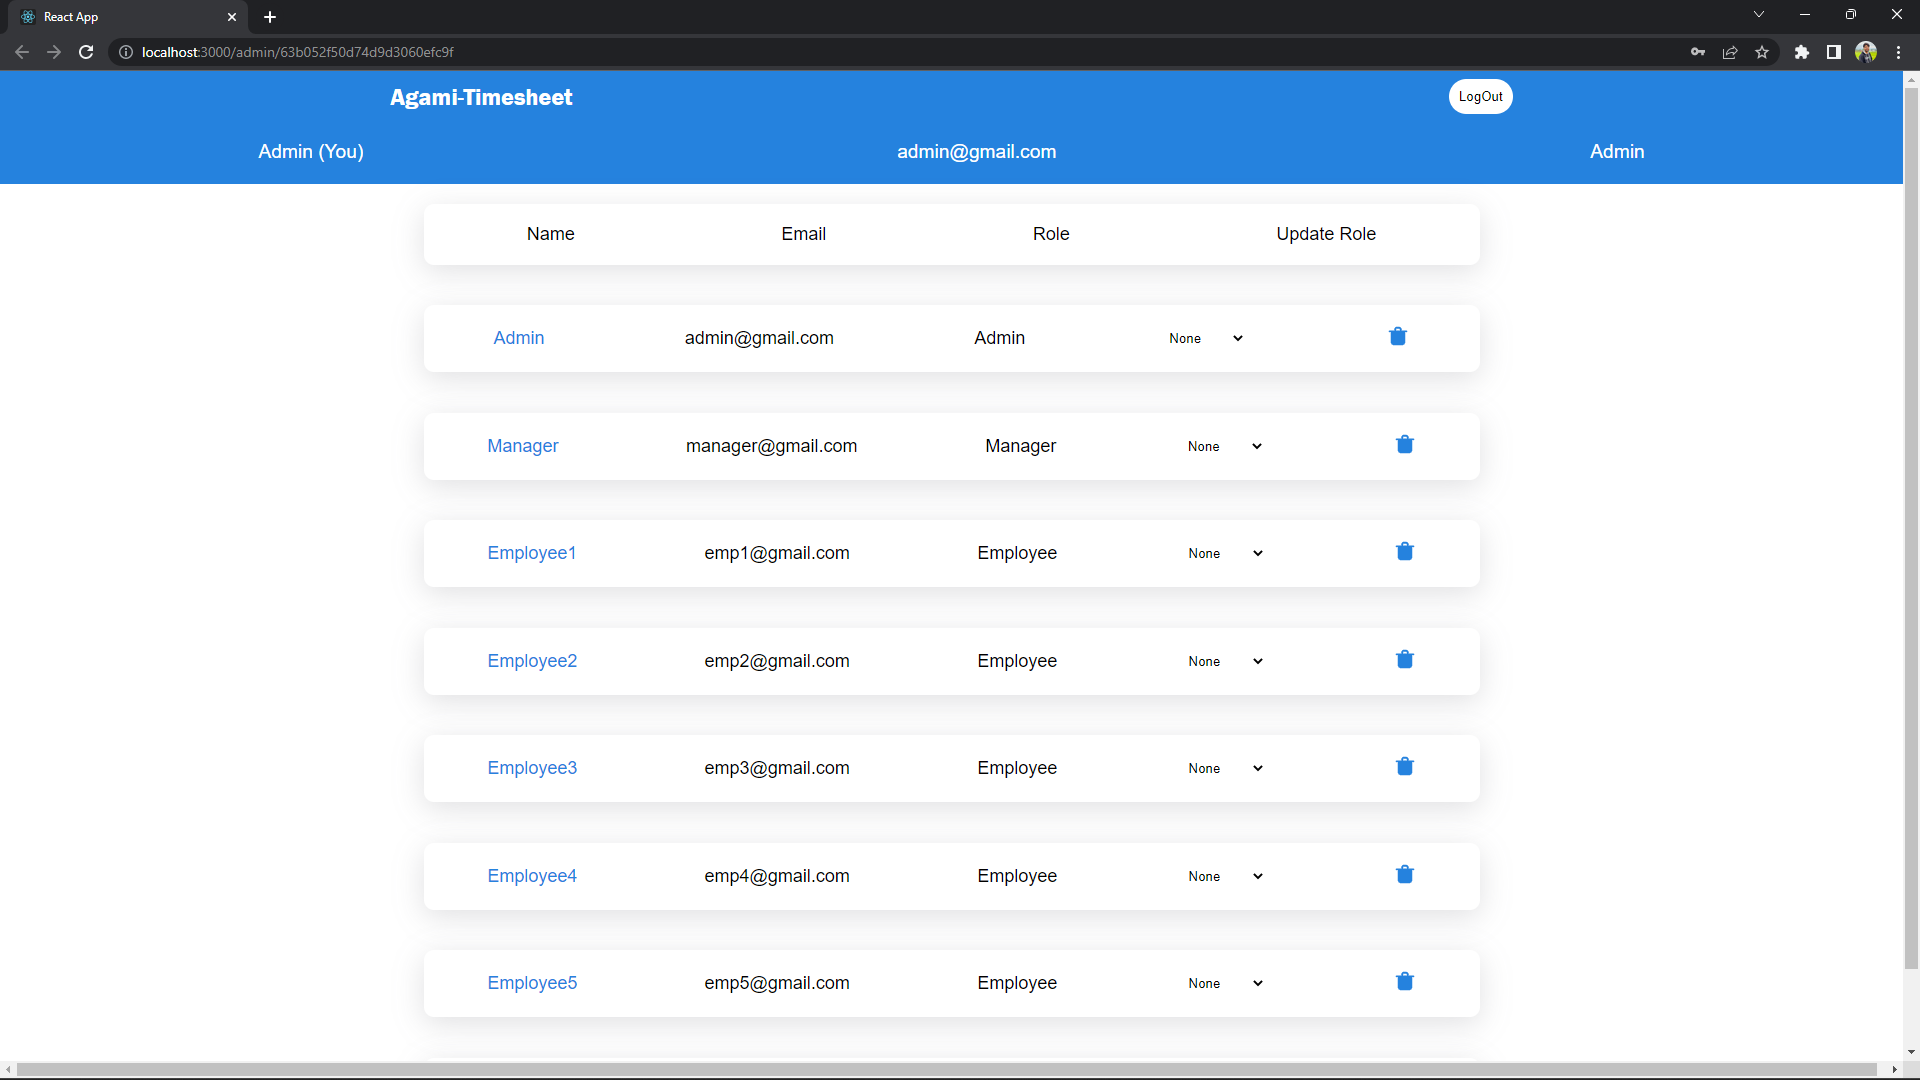
Task: Delete Employee3 with the trash icon
Action: (1404, 766)
